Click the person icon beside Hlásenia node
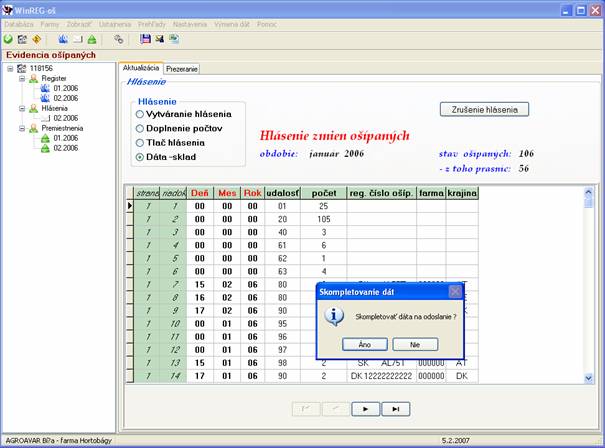Screen dimensions: 605x448 (34, 108)
